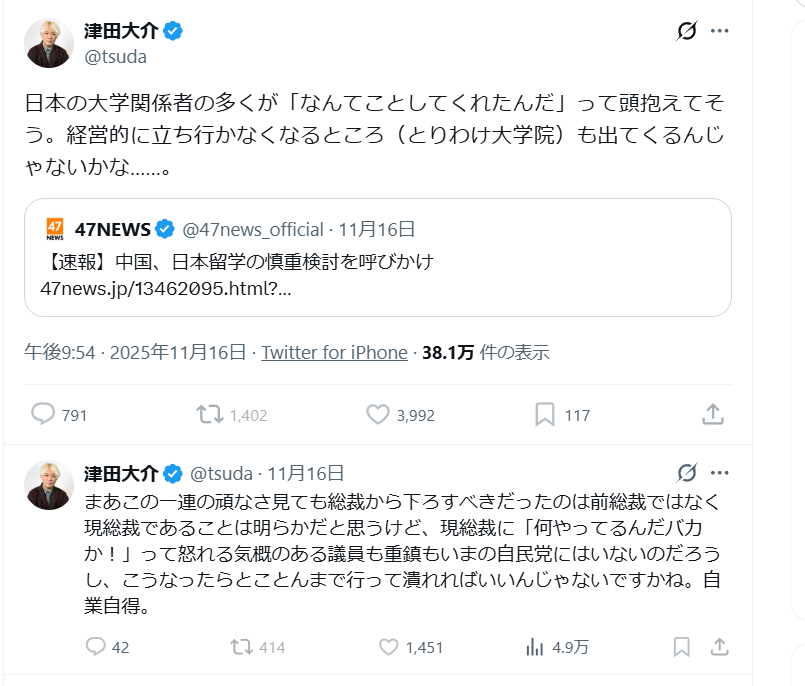Click the Twitter for iPhone source link
Screen dimensions: 805x686
(x=334, y=352)
